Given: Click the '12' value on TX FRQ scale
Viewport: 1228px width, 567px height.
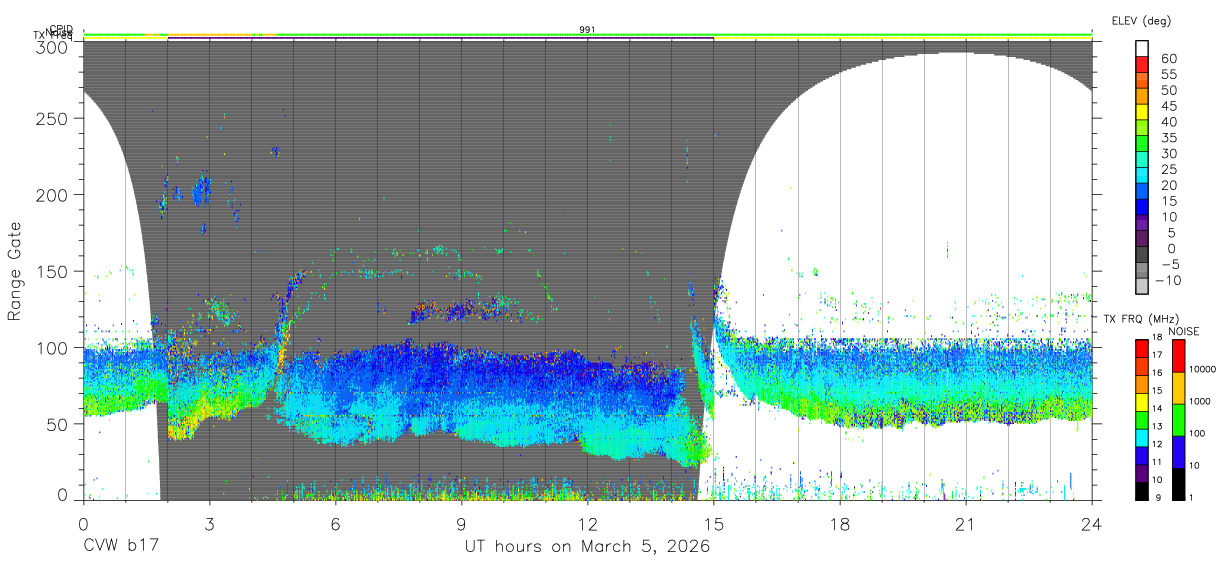Looking at the screenshot, I should point(1157,444).
